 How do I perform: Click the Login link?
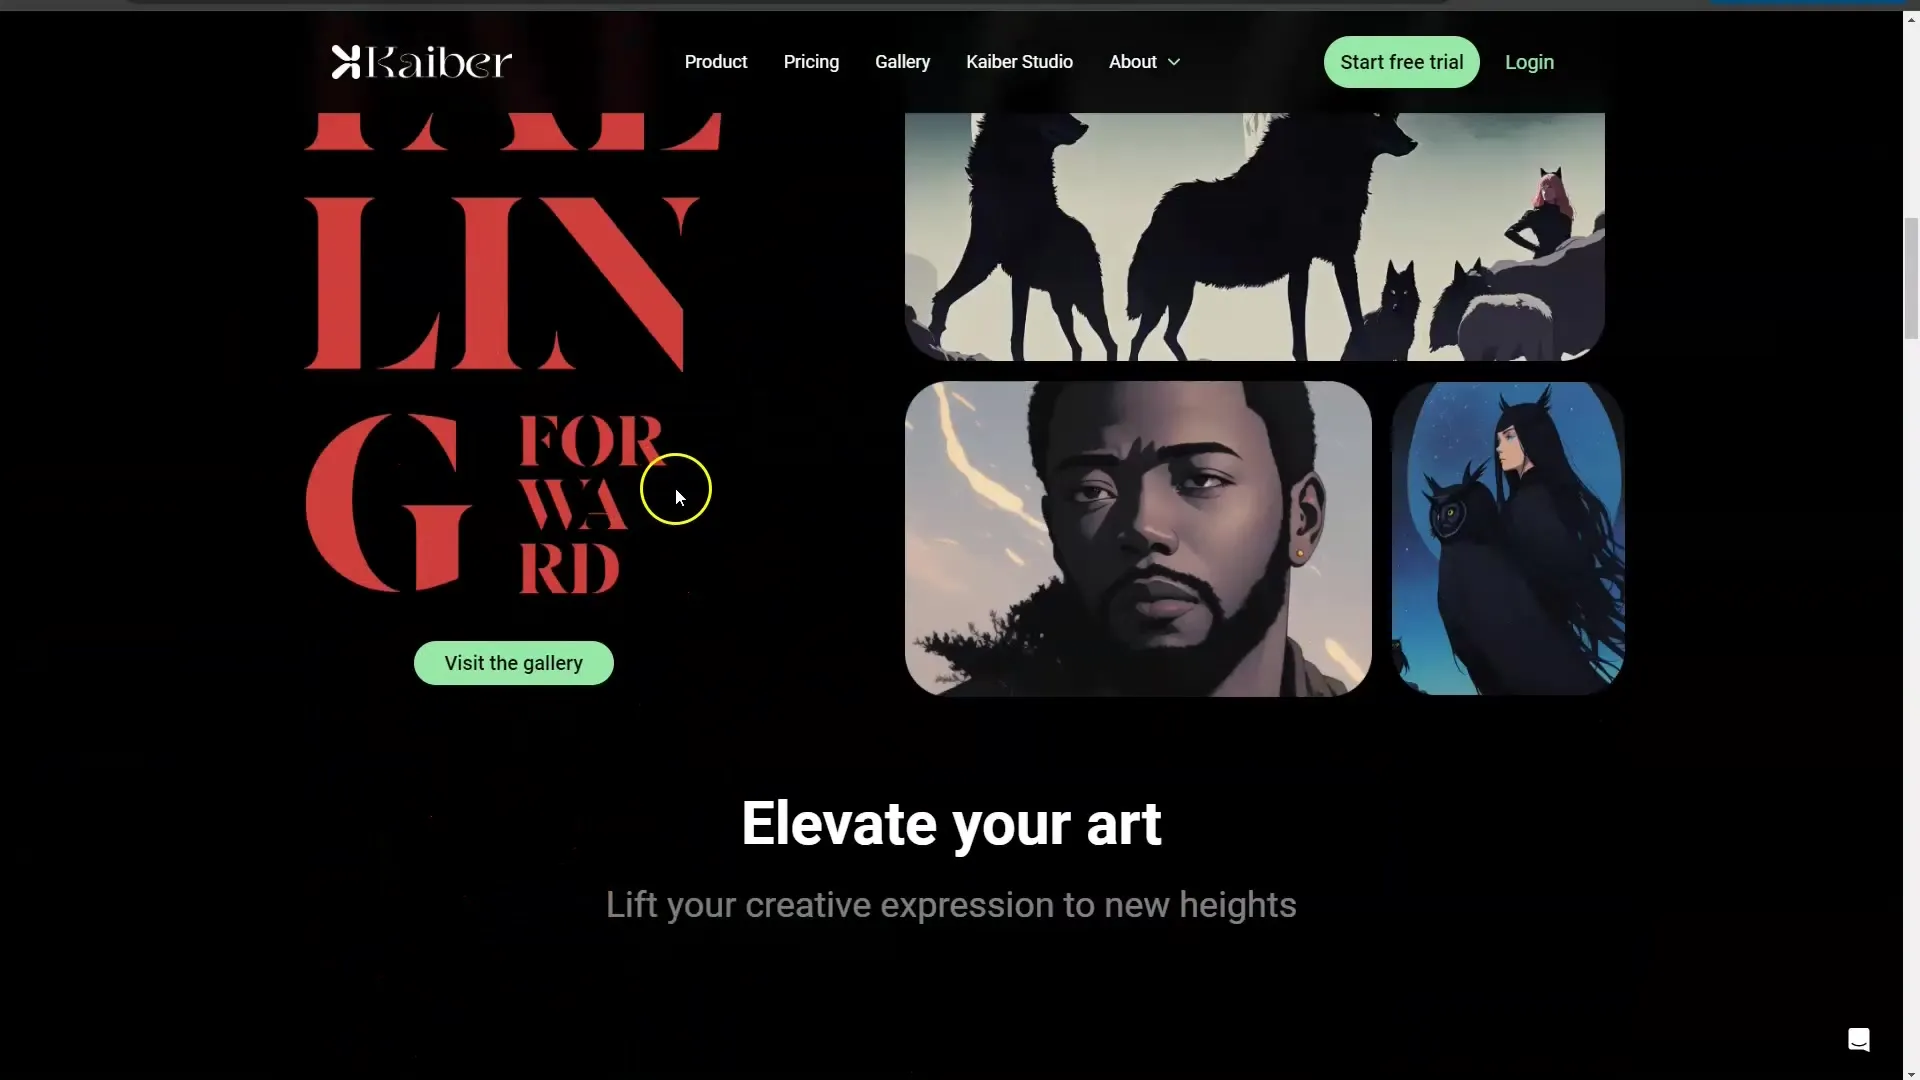(1528, 62)
